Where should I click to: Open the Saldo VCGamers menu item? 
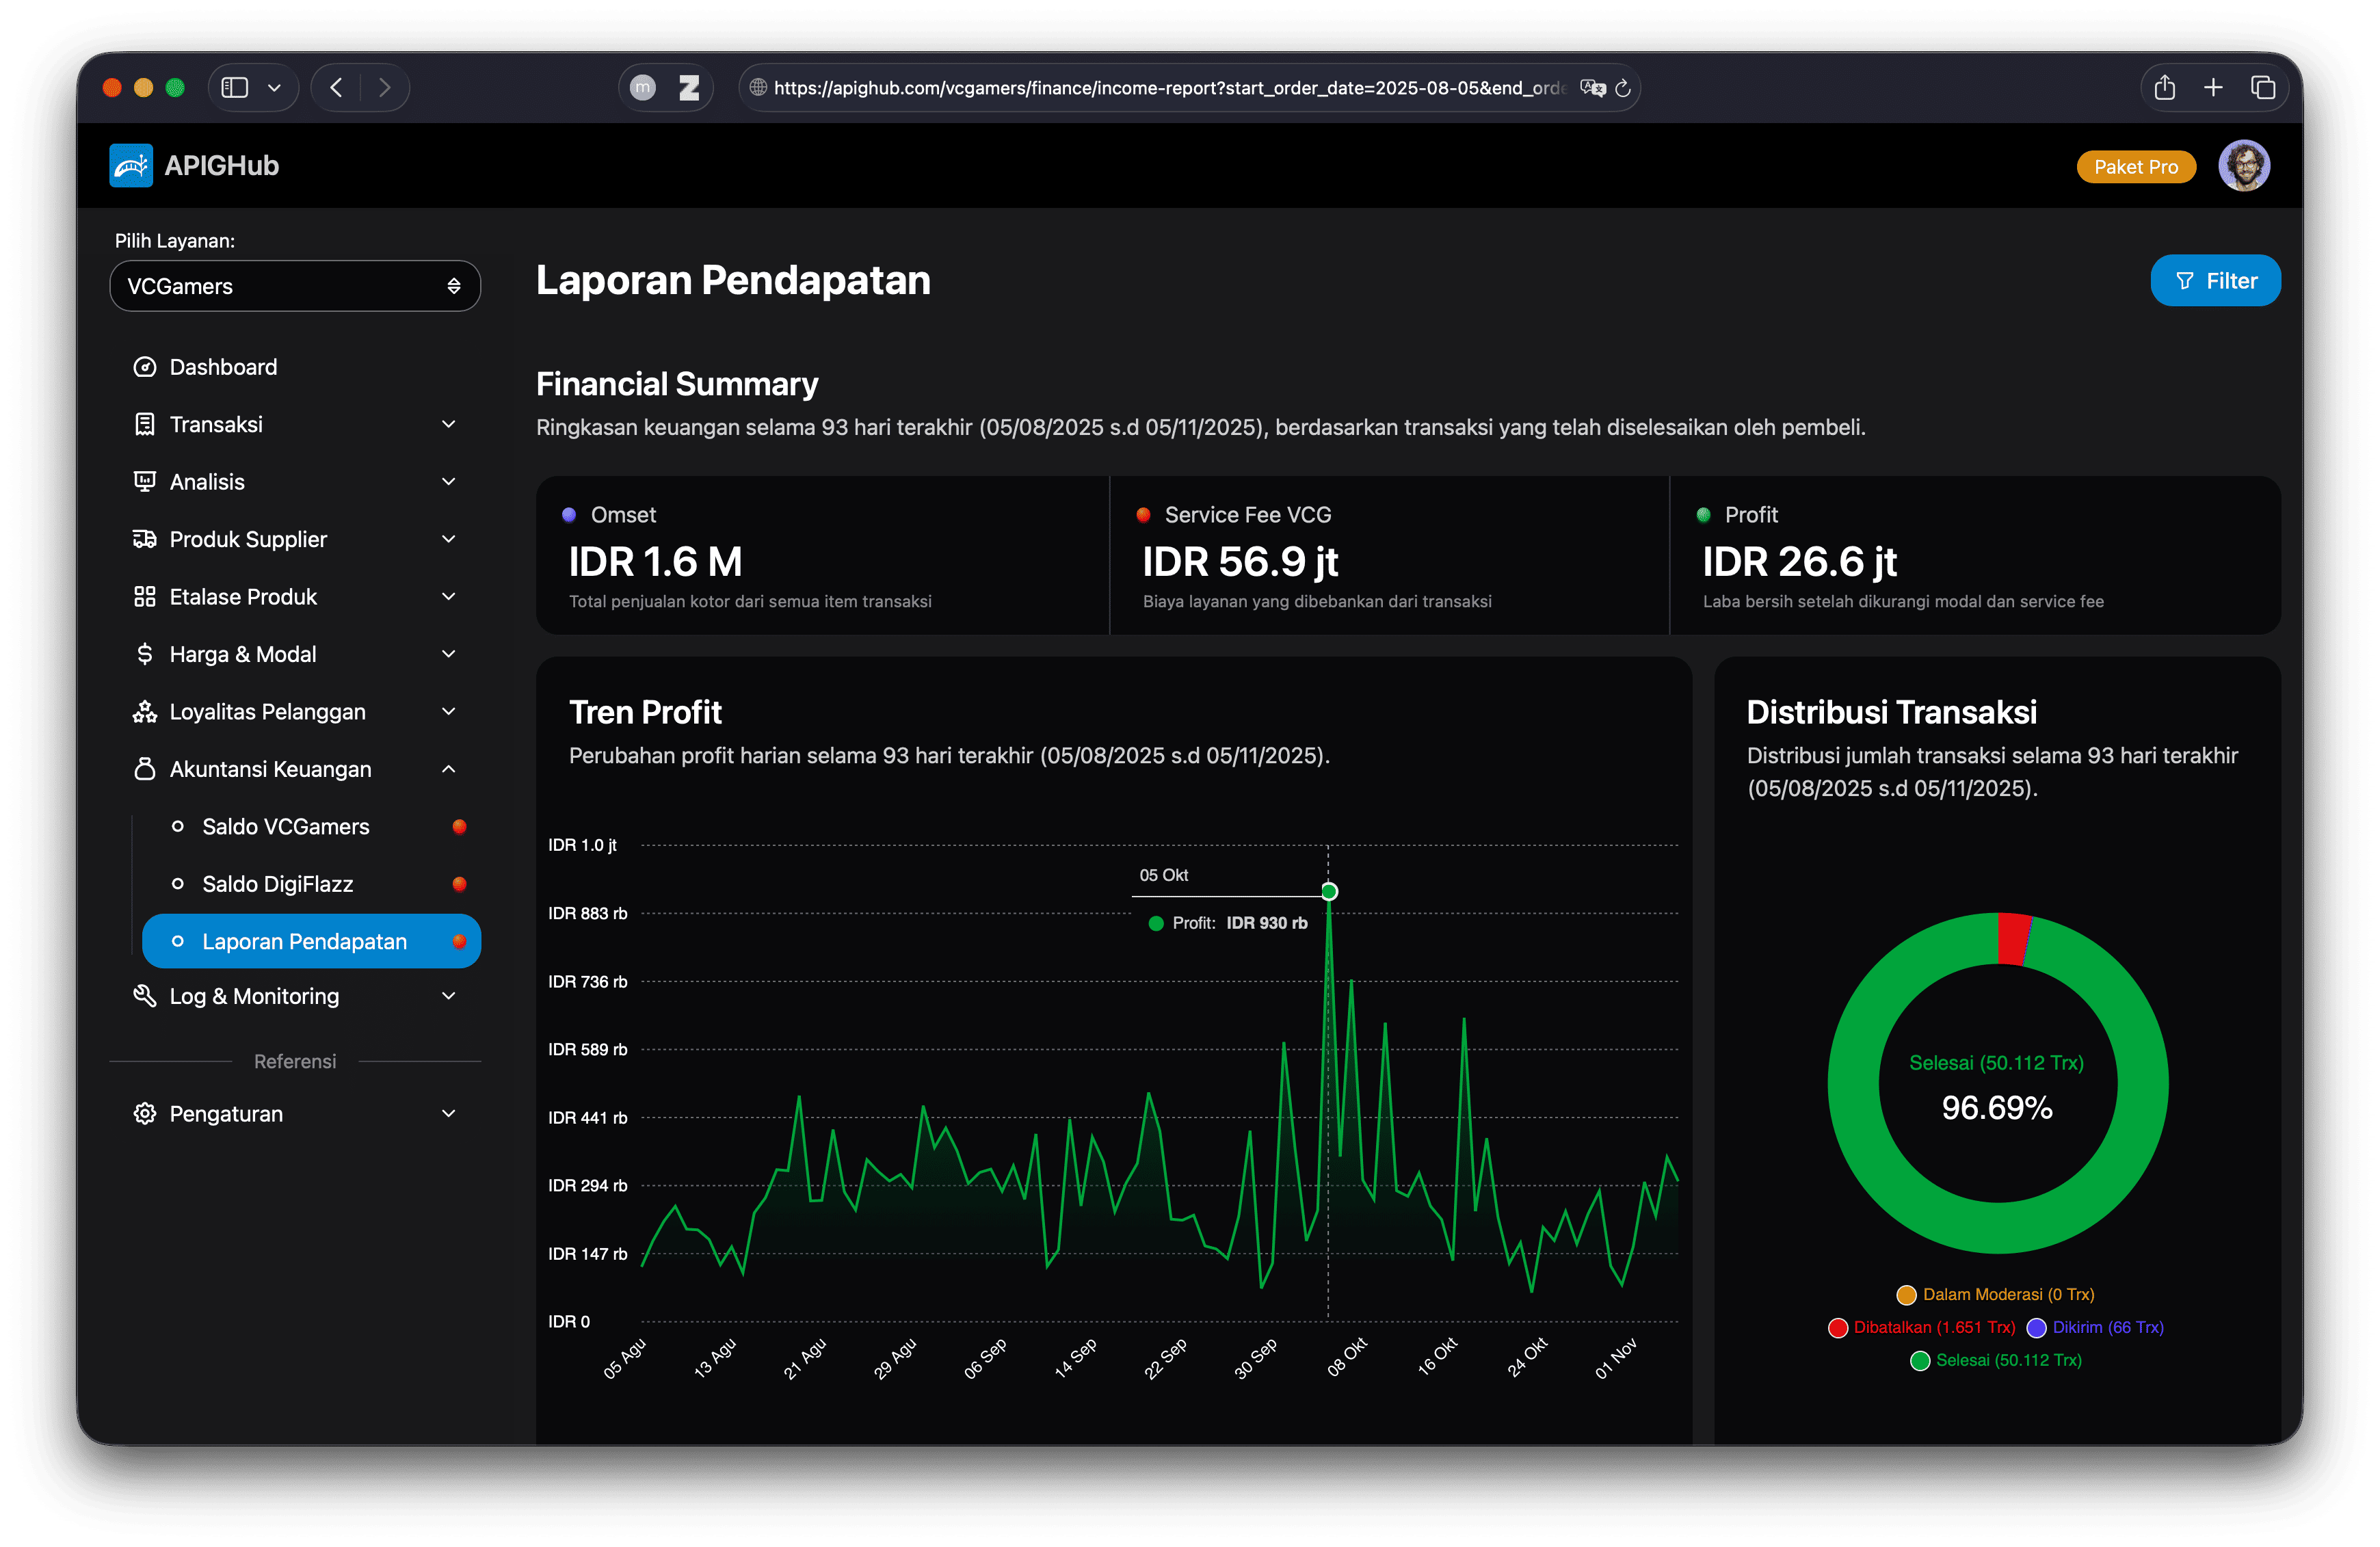[x=285, y=826]
